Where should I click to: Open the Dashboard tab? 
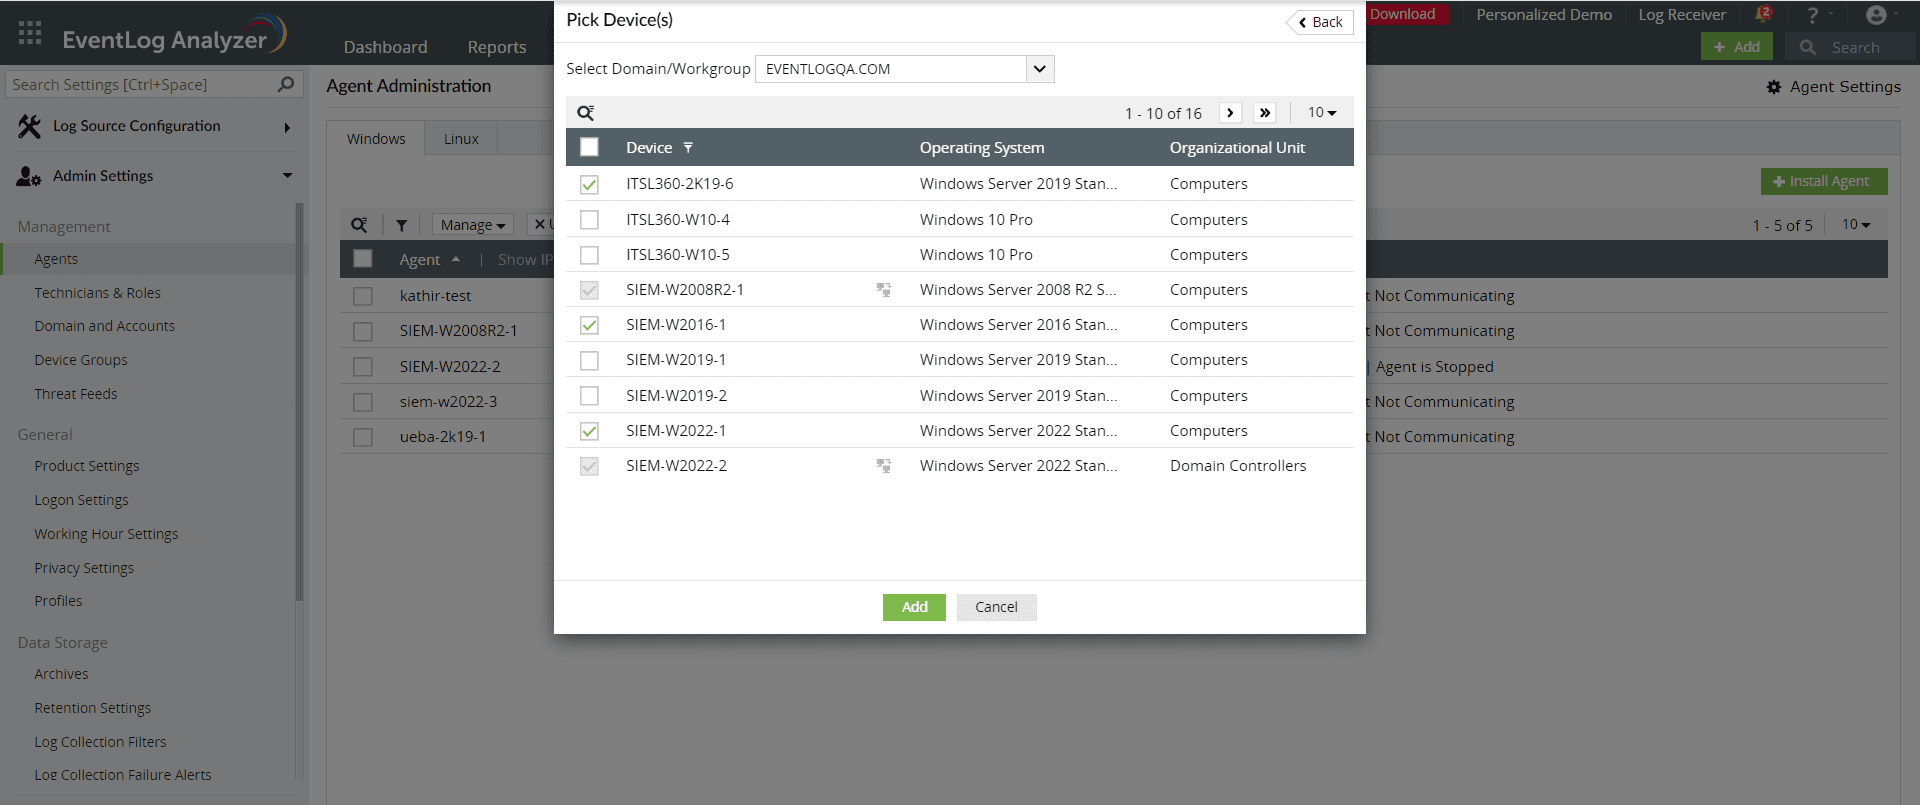click(x=385, y=47)
